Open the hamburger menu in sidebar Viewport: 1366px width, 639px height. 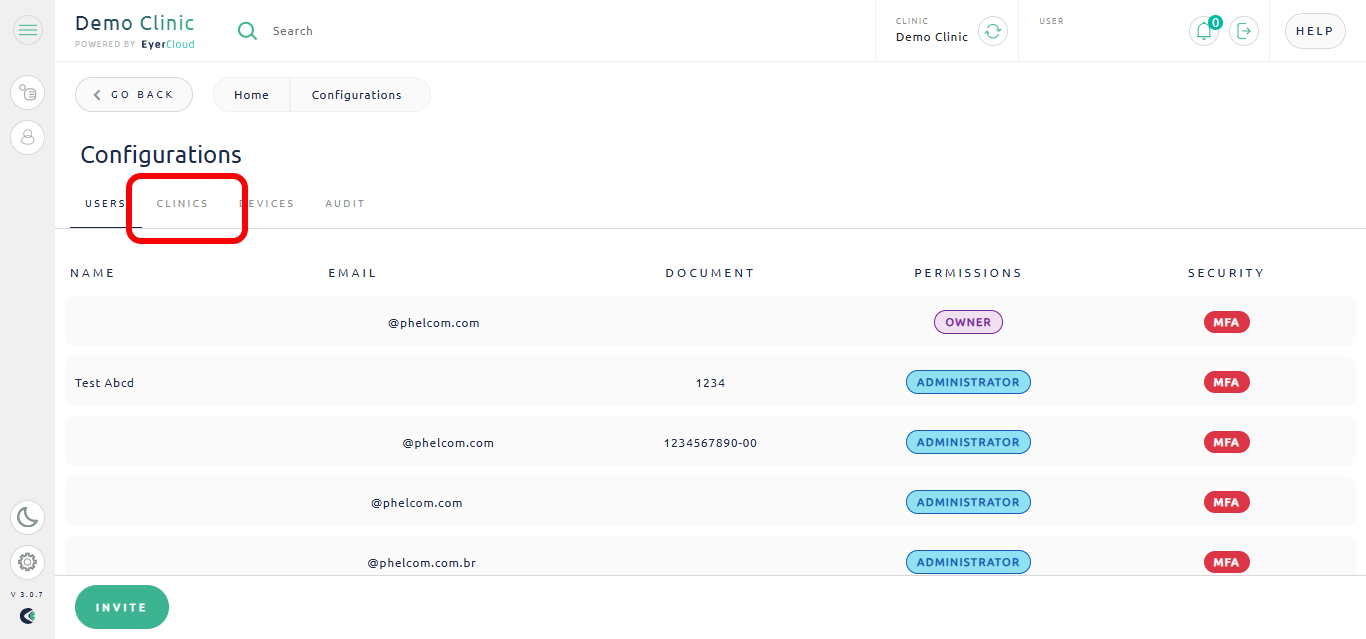(28, 31)
